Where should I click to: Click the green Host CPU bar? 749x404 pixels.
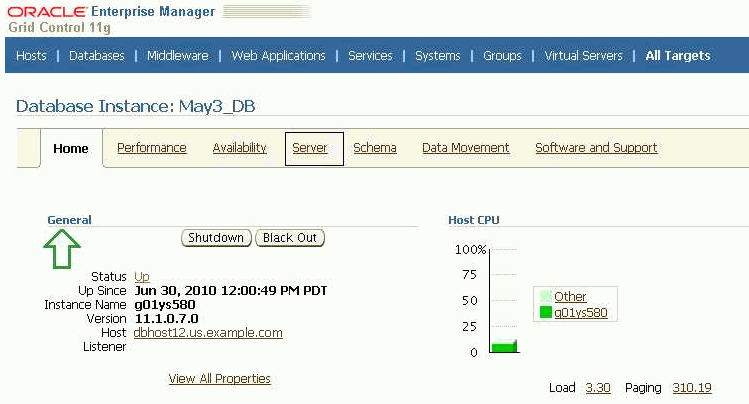pyautogui.click(x=504, y=346)
